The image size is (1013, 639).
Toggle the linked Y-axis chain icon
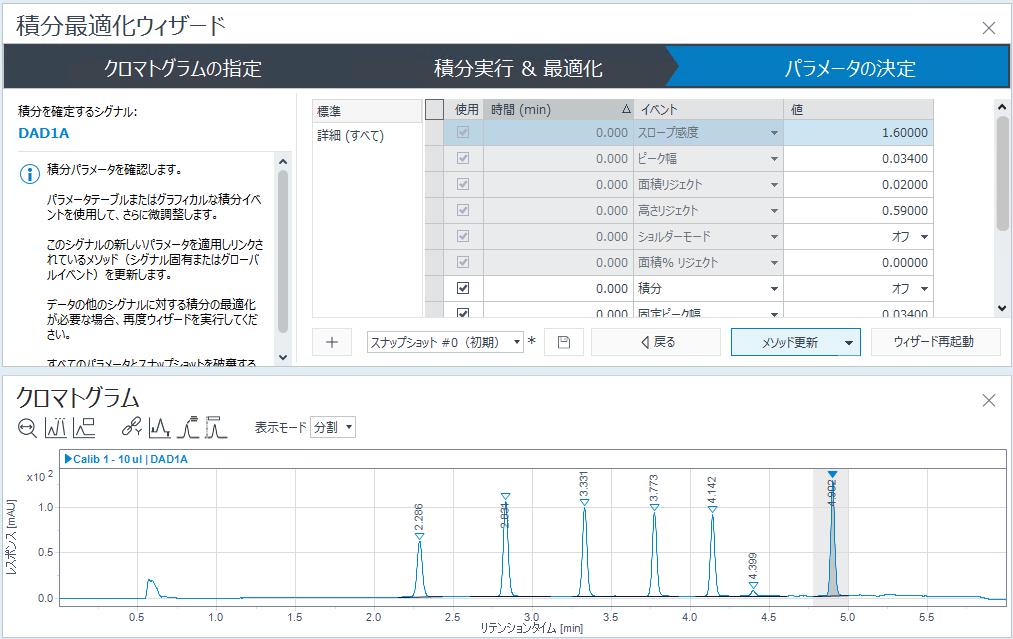(x=131, y=427)
